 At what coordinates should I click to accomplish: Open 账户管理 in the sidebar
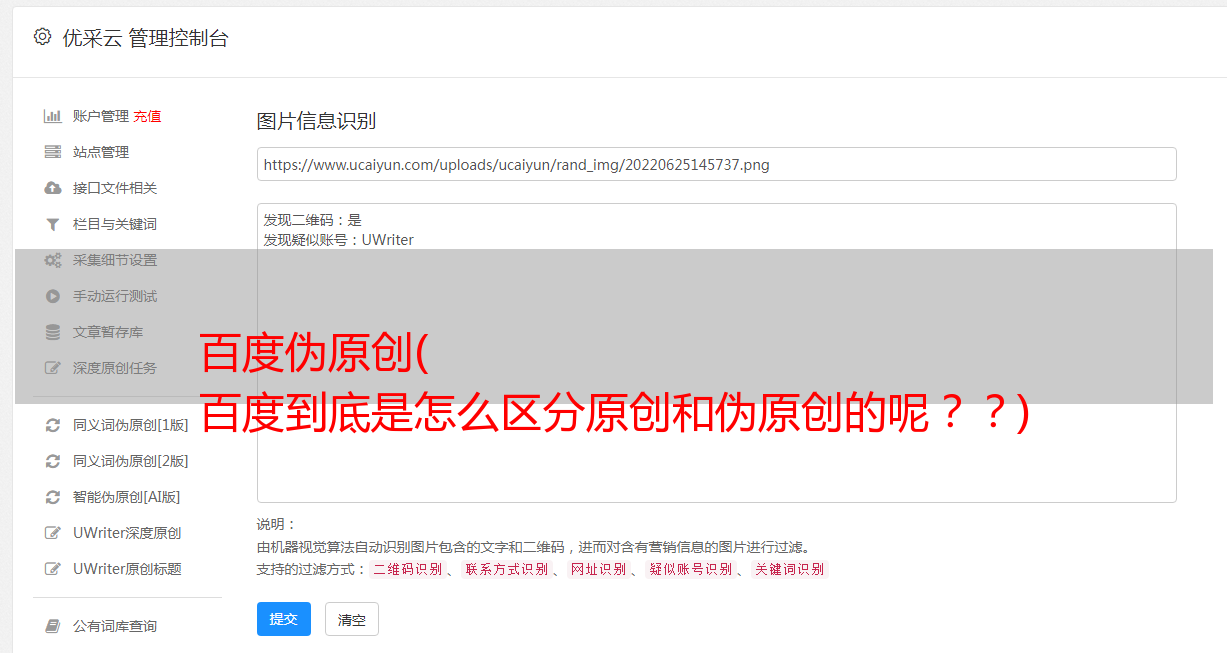pos(101,116)
